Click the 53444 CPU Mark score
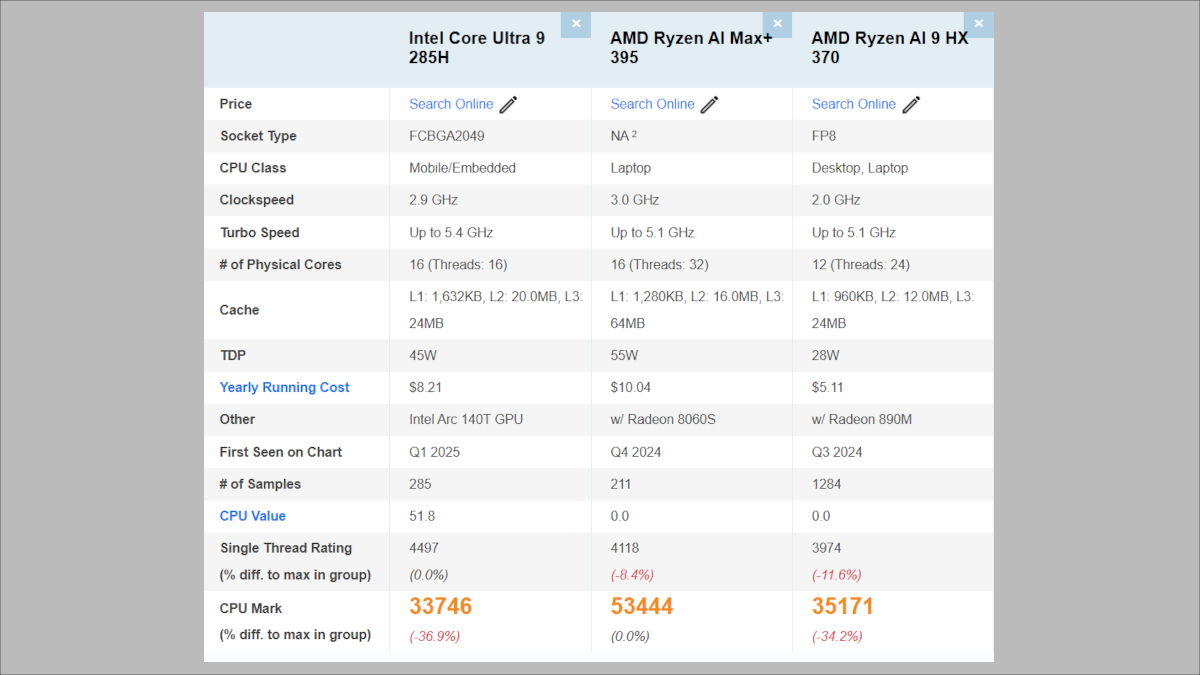This screenshot has height=675, width=1200. point(643,605)
